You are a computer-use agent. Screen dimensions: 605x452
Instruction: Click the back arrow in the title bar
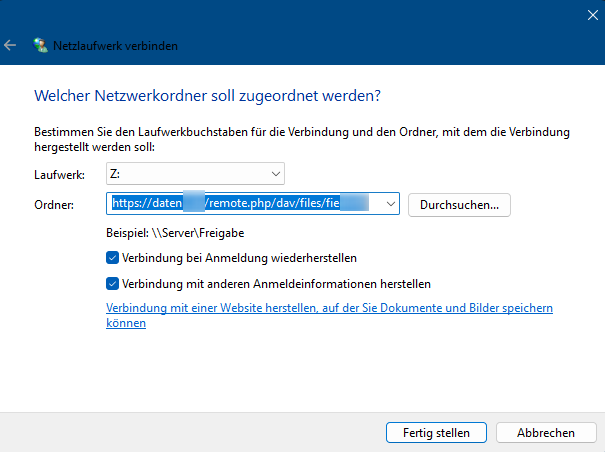(x=10, y=45)
